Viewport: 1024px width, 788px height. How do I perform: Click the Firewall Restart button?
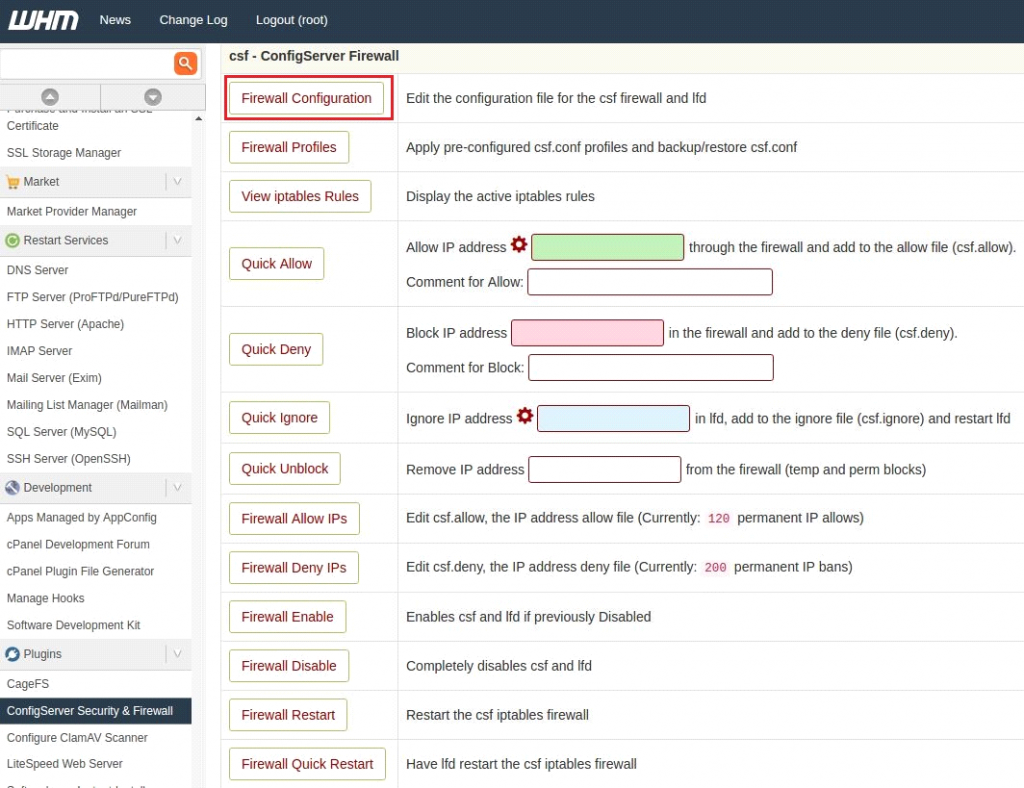click(288, 715)
